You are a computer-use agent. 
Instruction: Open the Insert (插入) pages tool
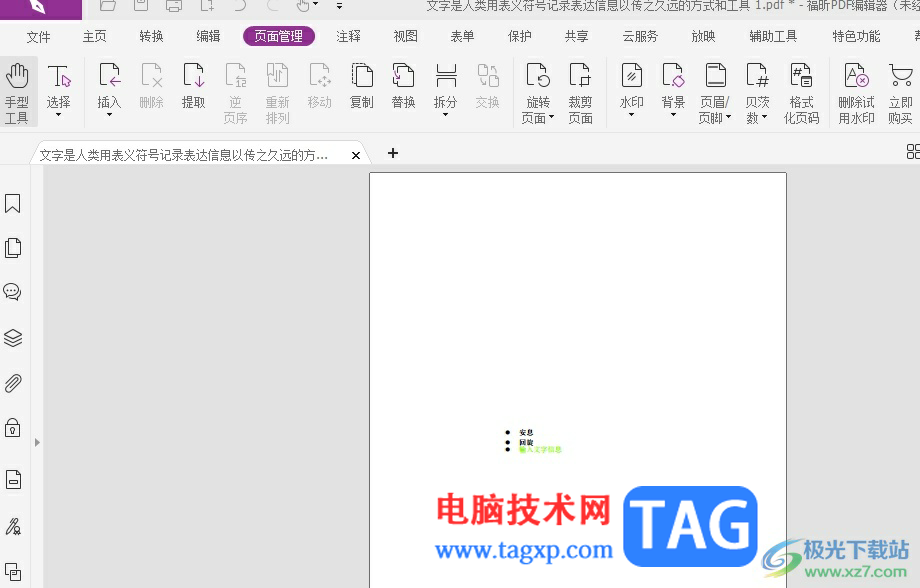click(x=109, y=85)
